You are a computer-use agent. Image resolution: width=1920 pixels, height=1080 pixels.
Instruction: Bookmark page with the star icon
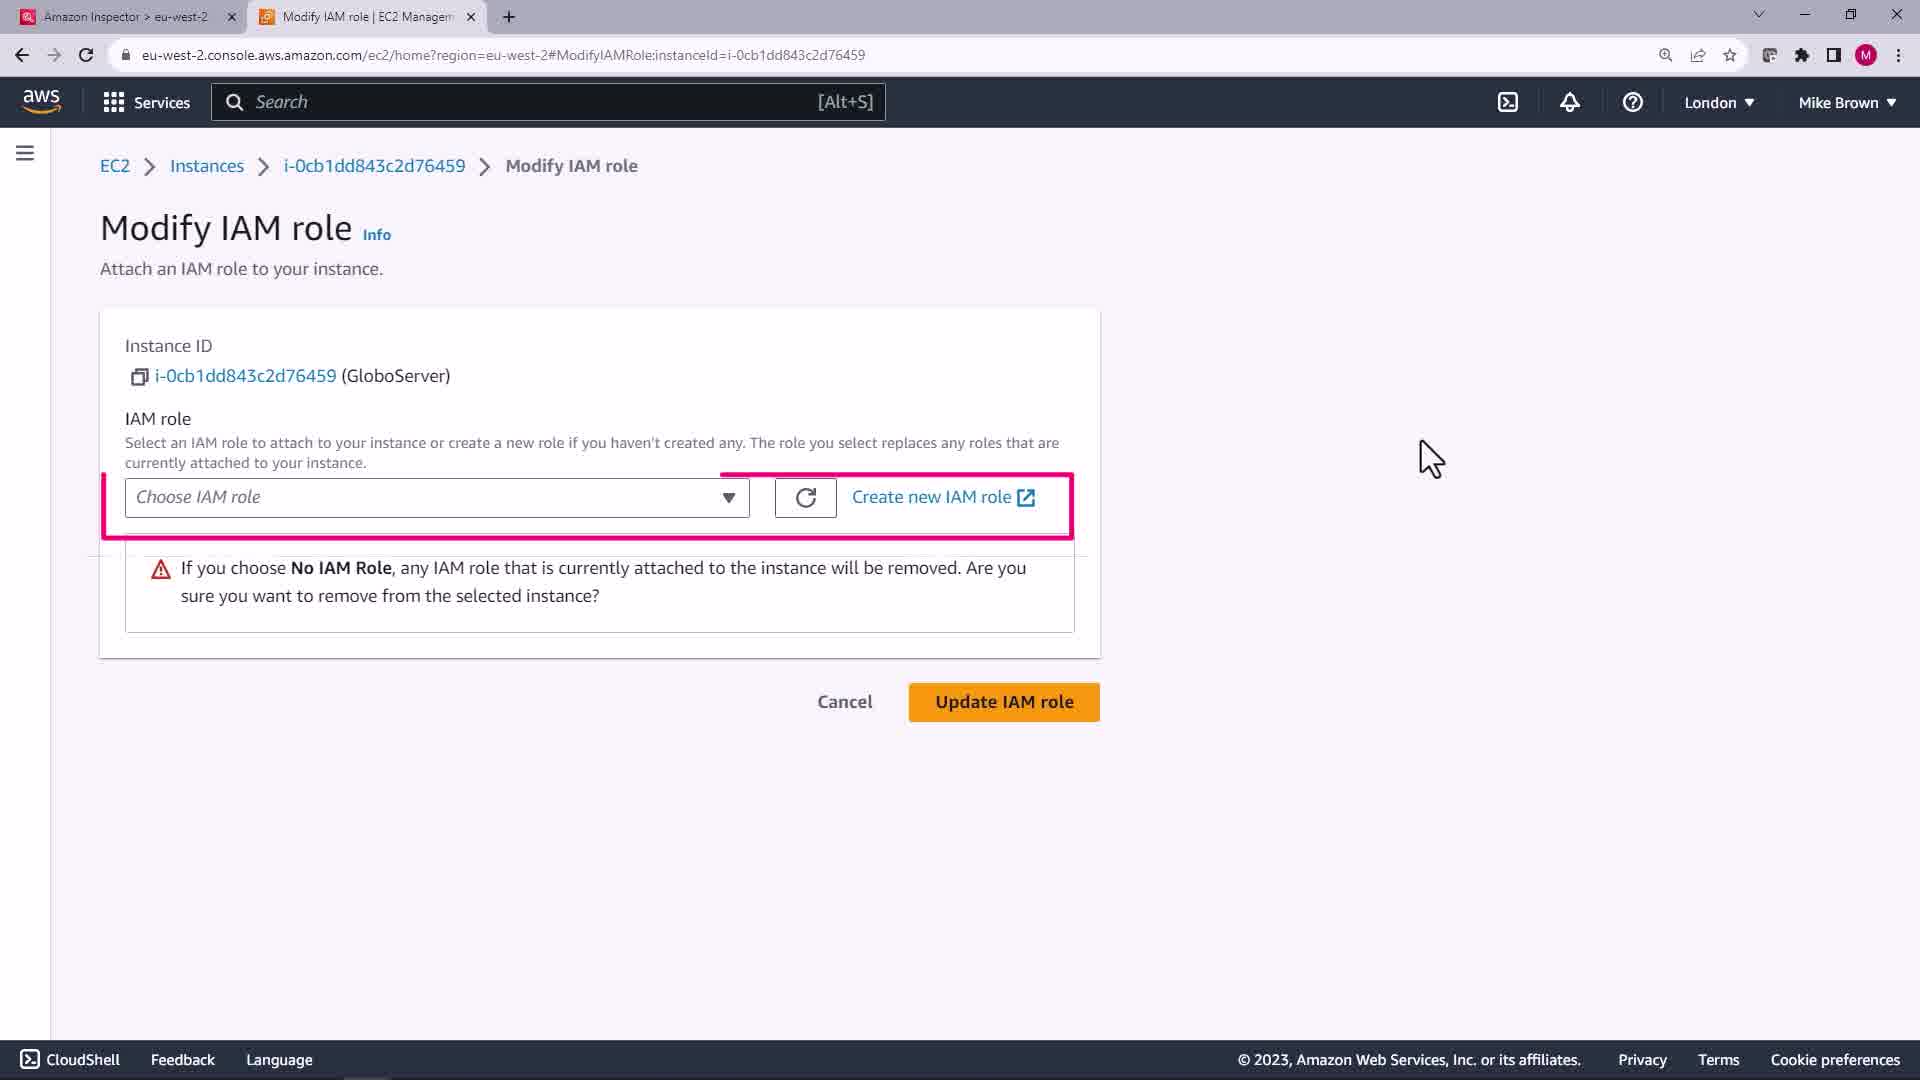[1730, 55]
